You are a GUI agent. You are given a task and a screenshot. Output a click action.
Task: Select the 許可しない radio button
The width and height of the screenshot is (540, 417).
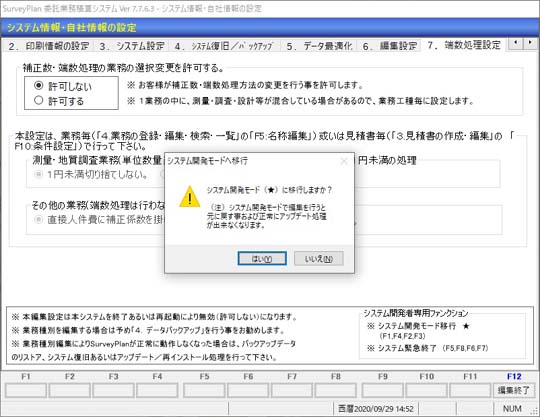(x=39, y=85)
